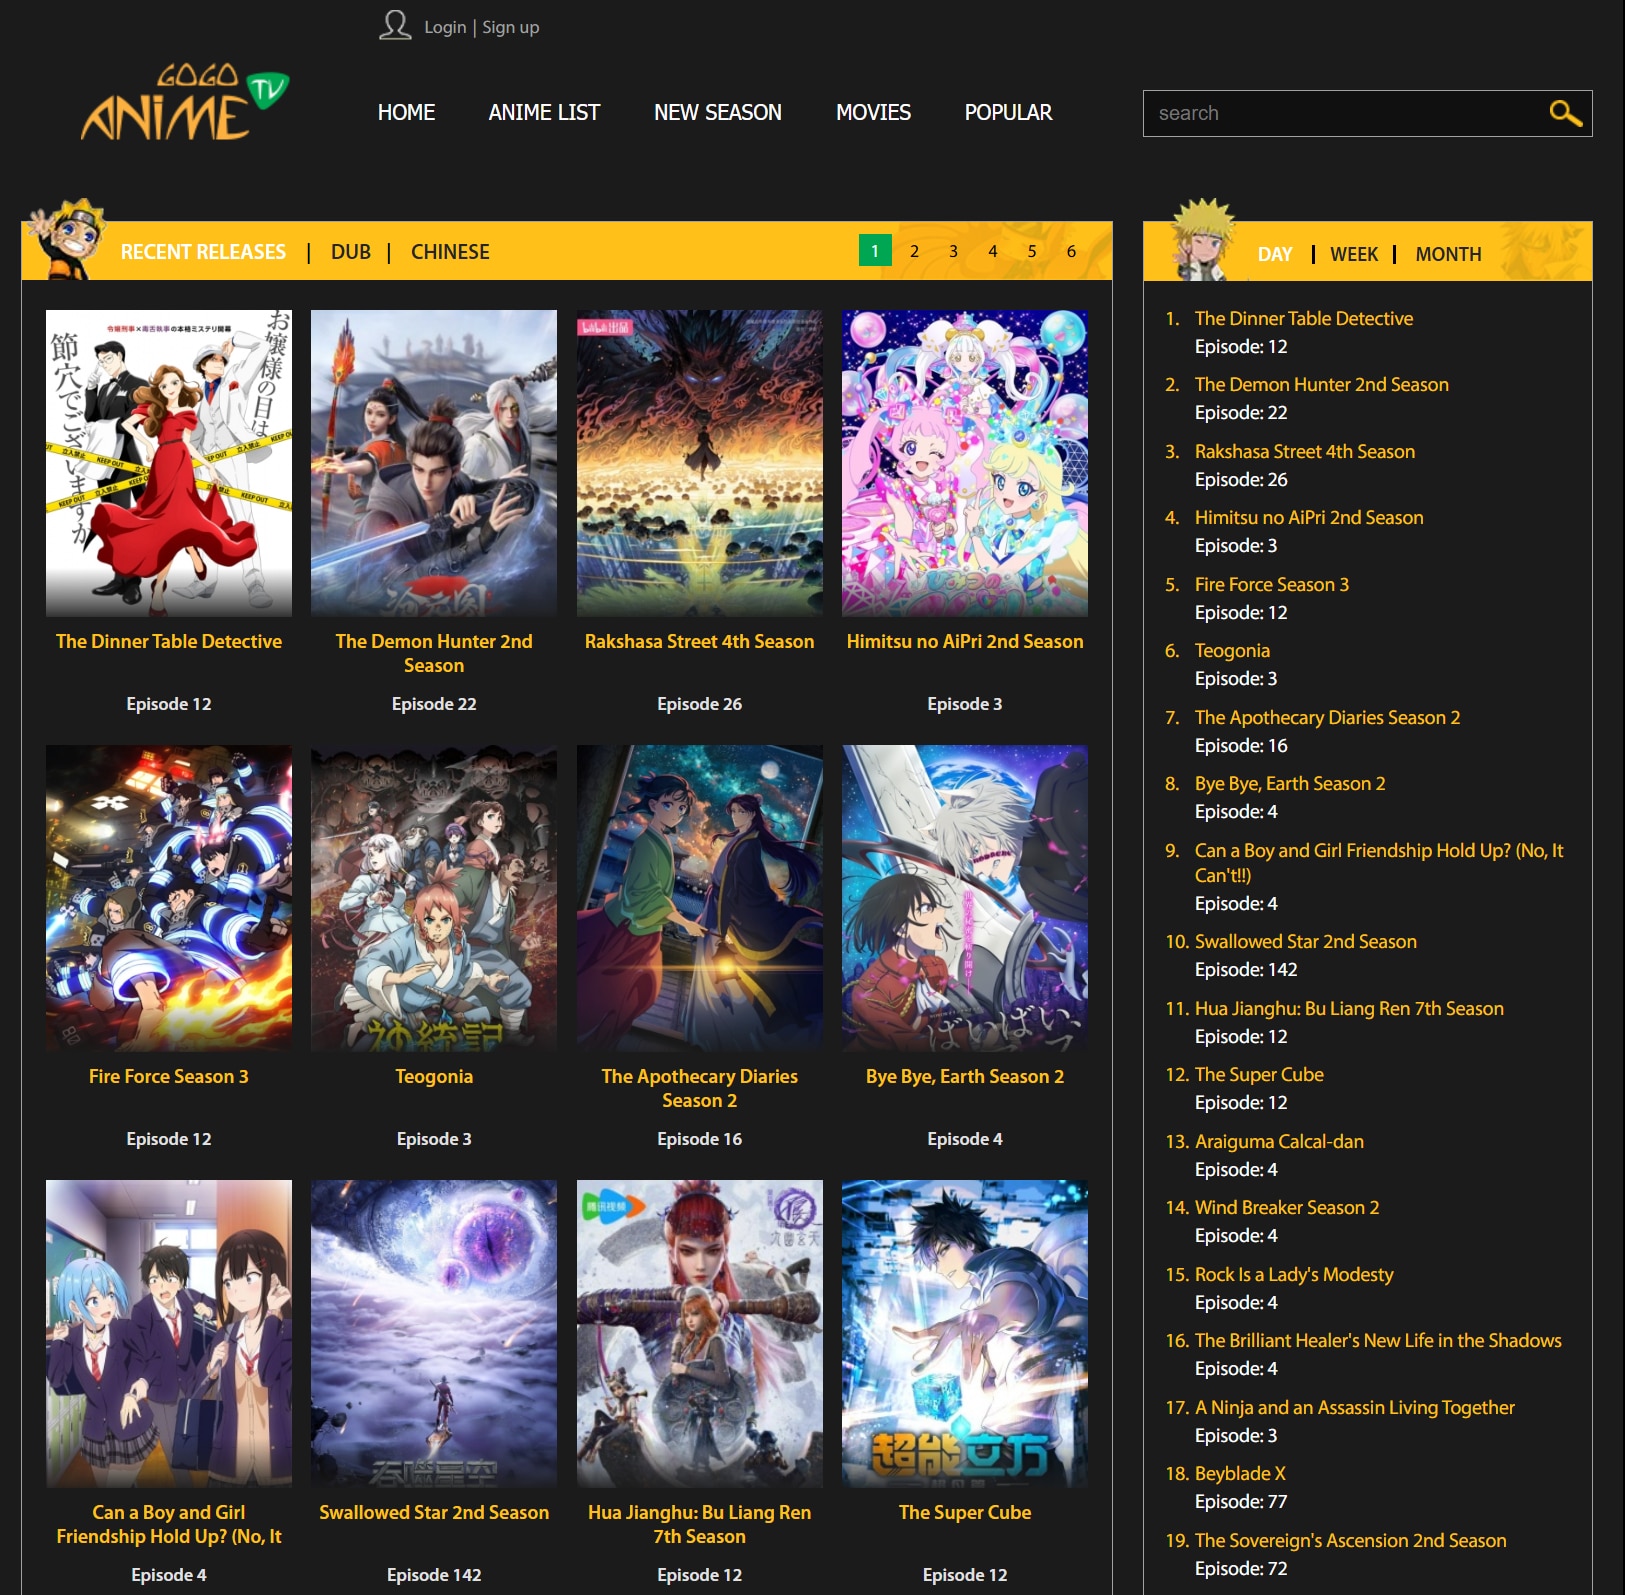Screen dimensions: 1625x1595
Task: Open ranking entry 6 Teogonia
Action: (1232, 650)
